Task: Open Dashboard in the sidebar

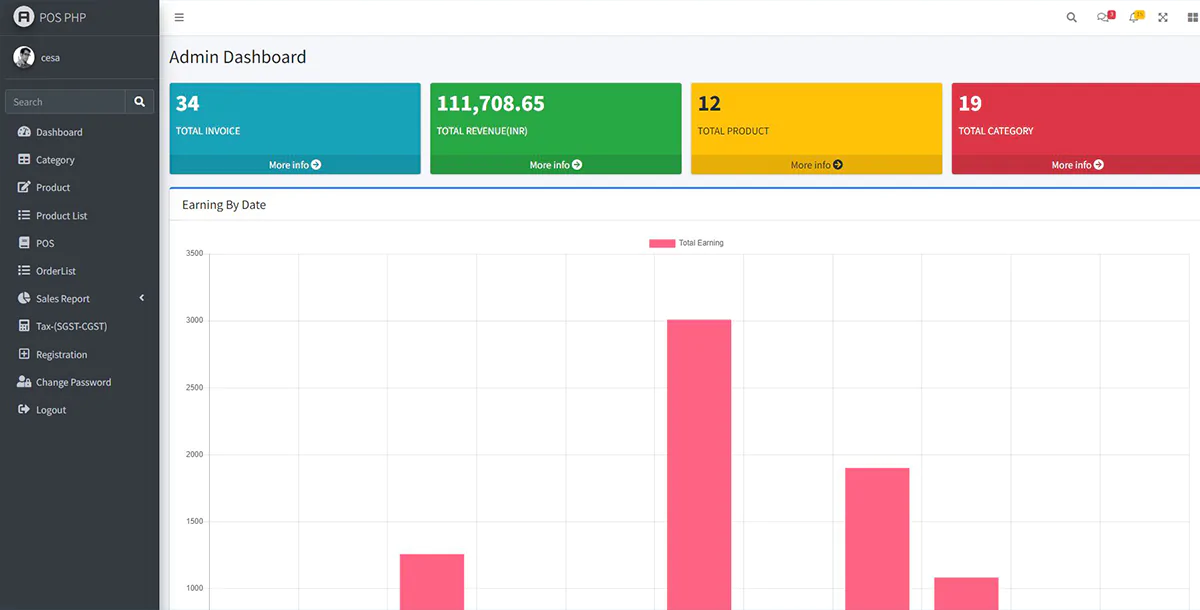Action: pos(59,132)
